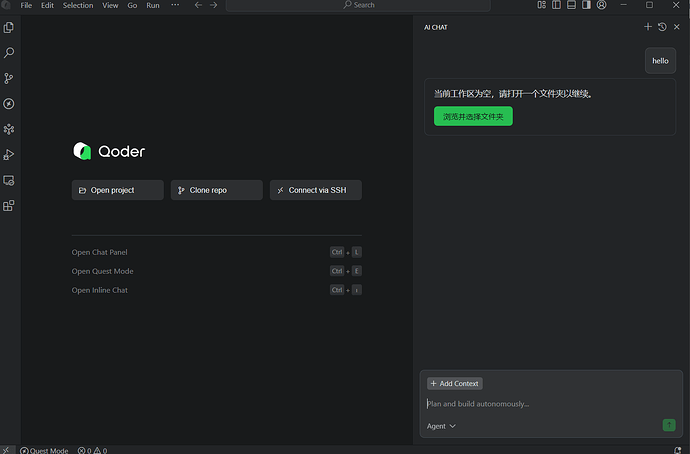Open the Edit menu
This screenshot has height=454, width=690.
[x=48, y=5]
